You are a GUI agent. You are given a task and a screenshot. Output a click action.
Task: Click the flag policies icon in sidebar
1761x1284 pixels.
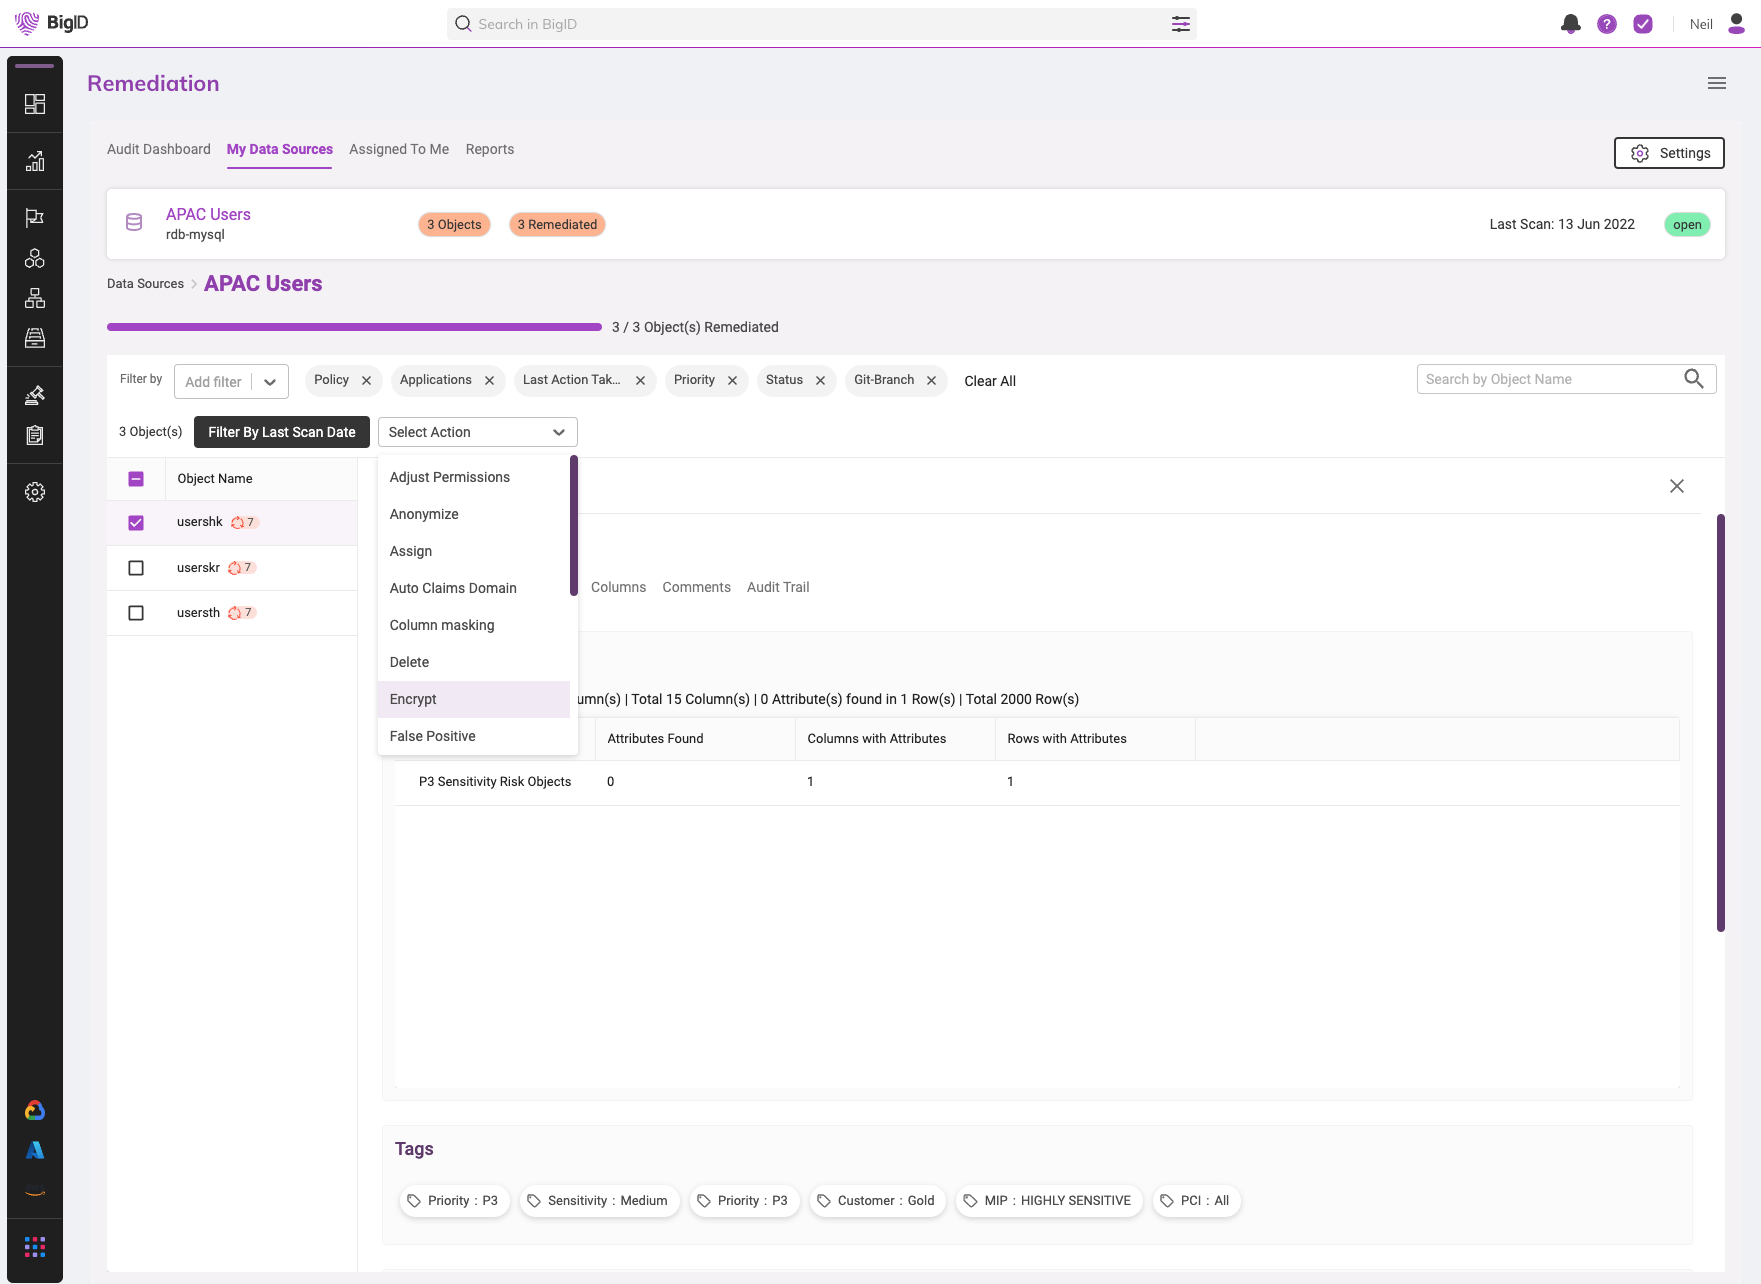click(x=35, y=218)
